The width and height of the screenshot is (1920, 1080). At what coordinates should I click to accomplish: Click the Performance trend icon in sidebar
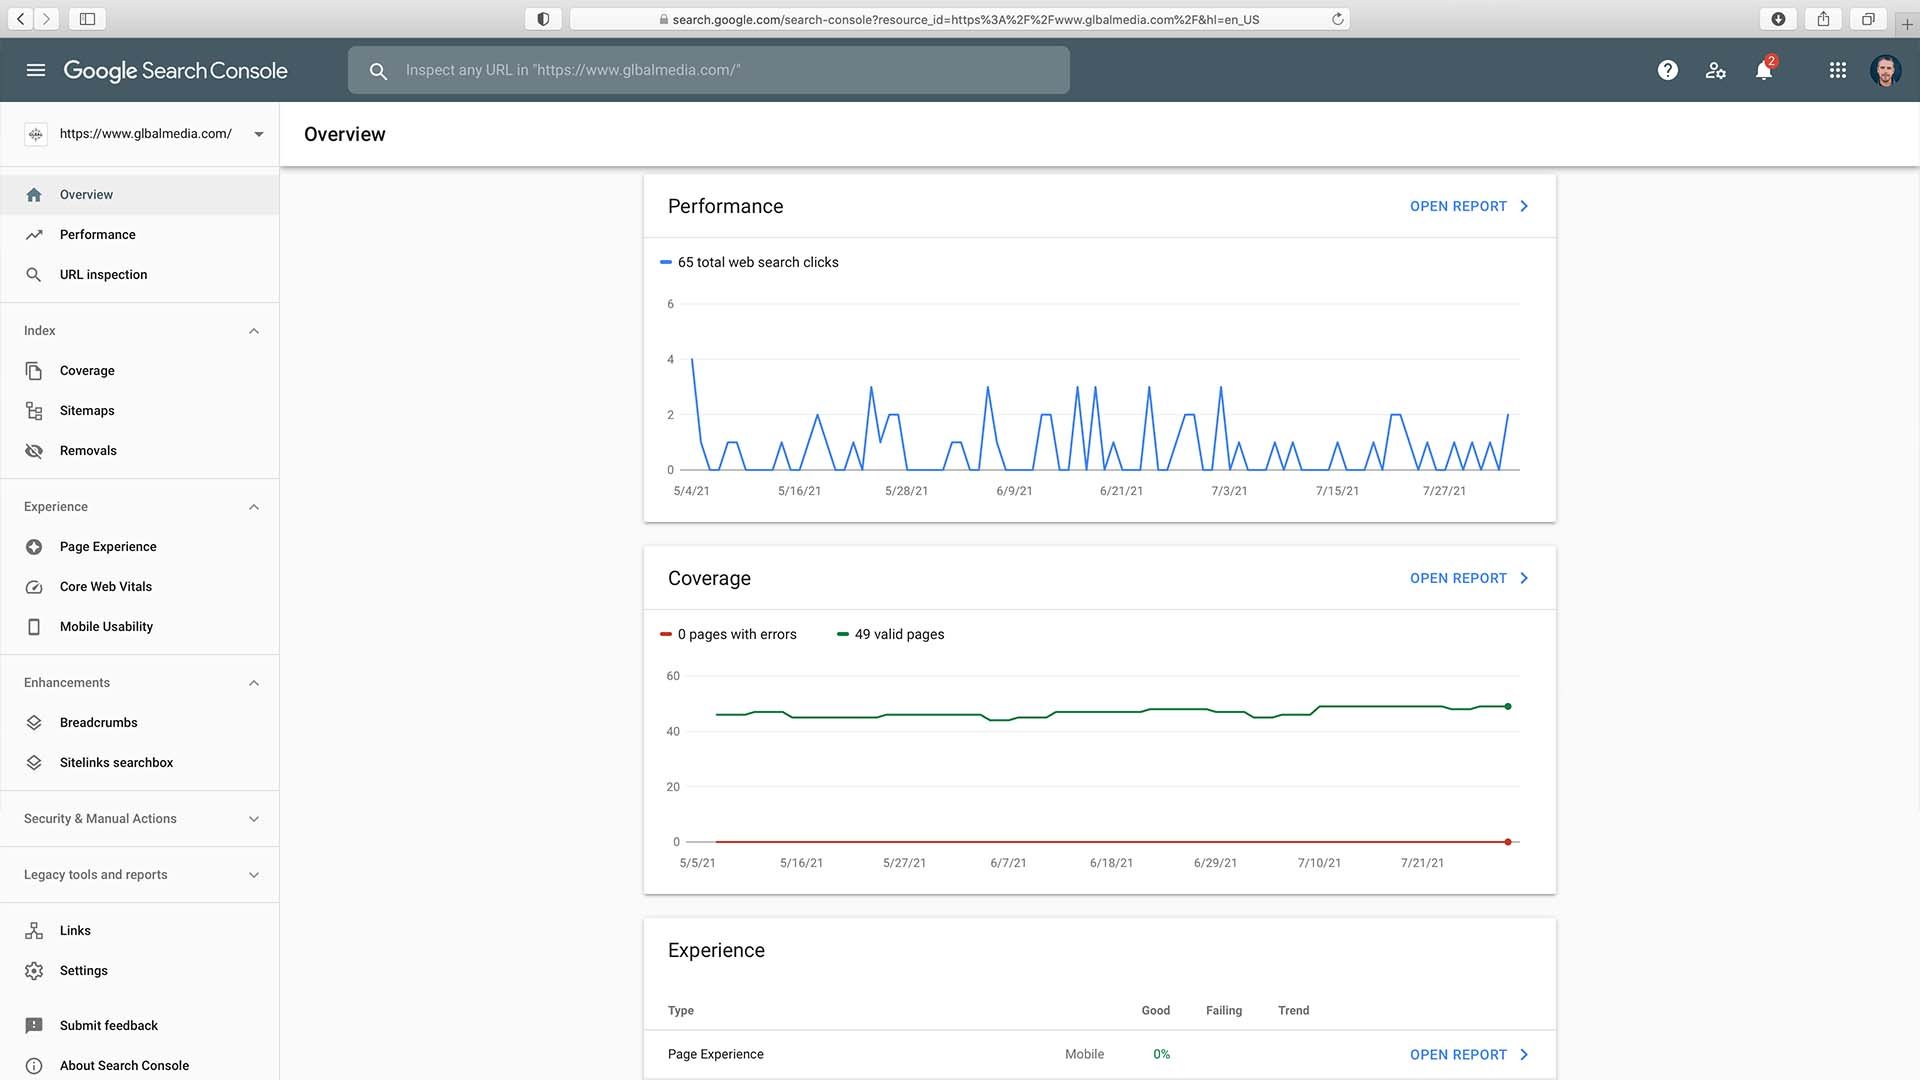tap(34, 235)
